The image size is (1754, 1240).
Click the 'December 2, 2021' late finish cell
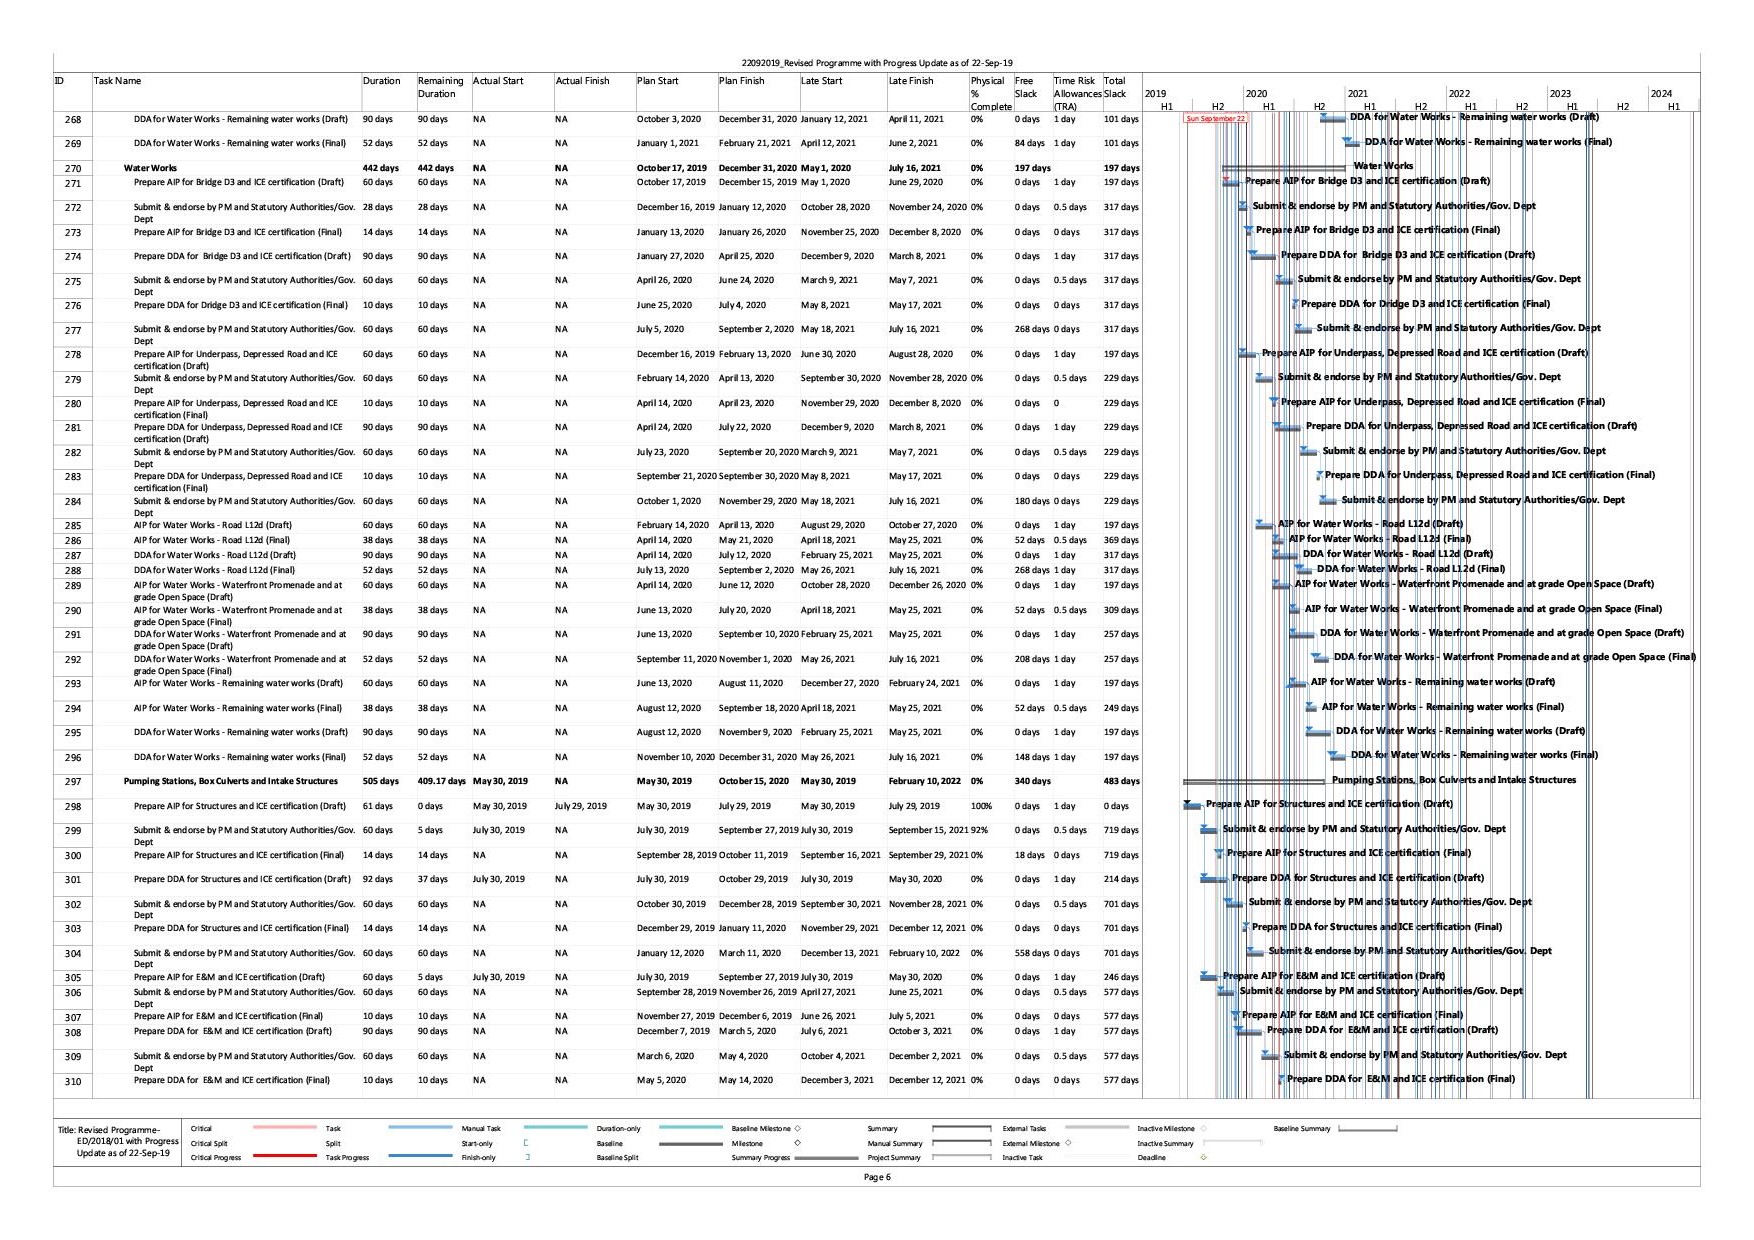(925, 1056)
